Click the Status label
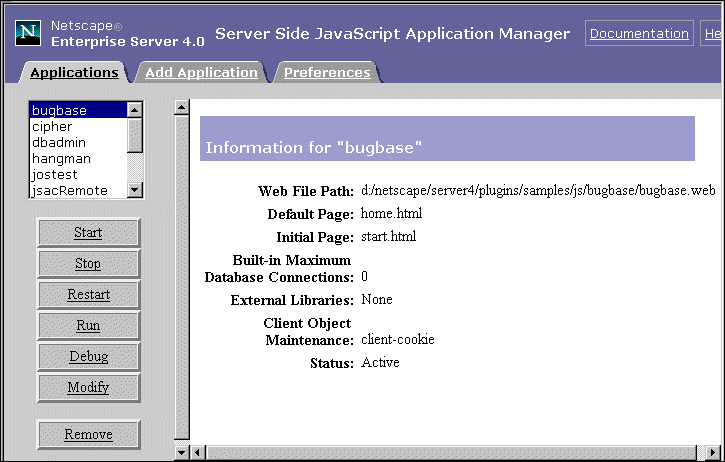This screenshot has height=462, width=725. 332,363
